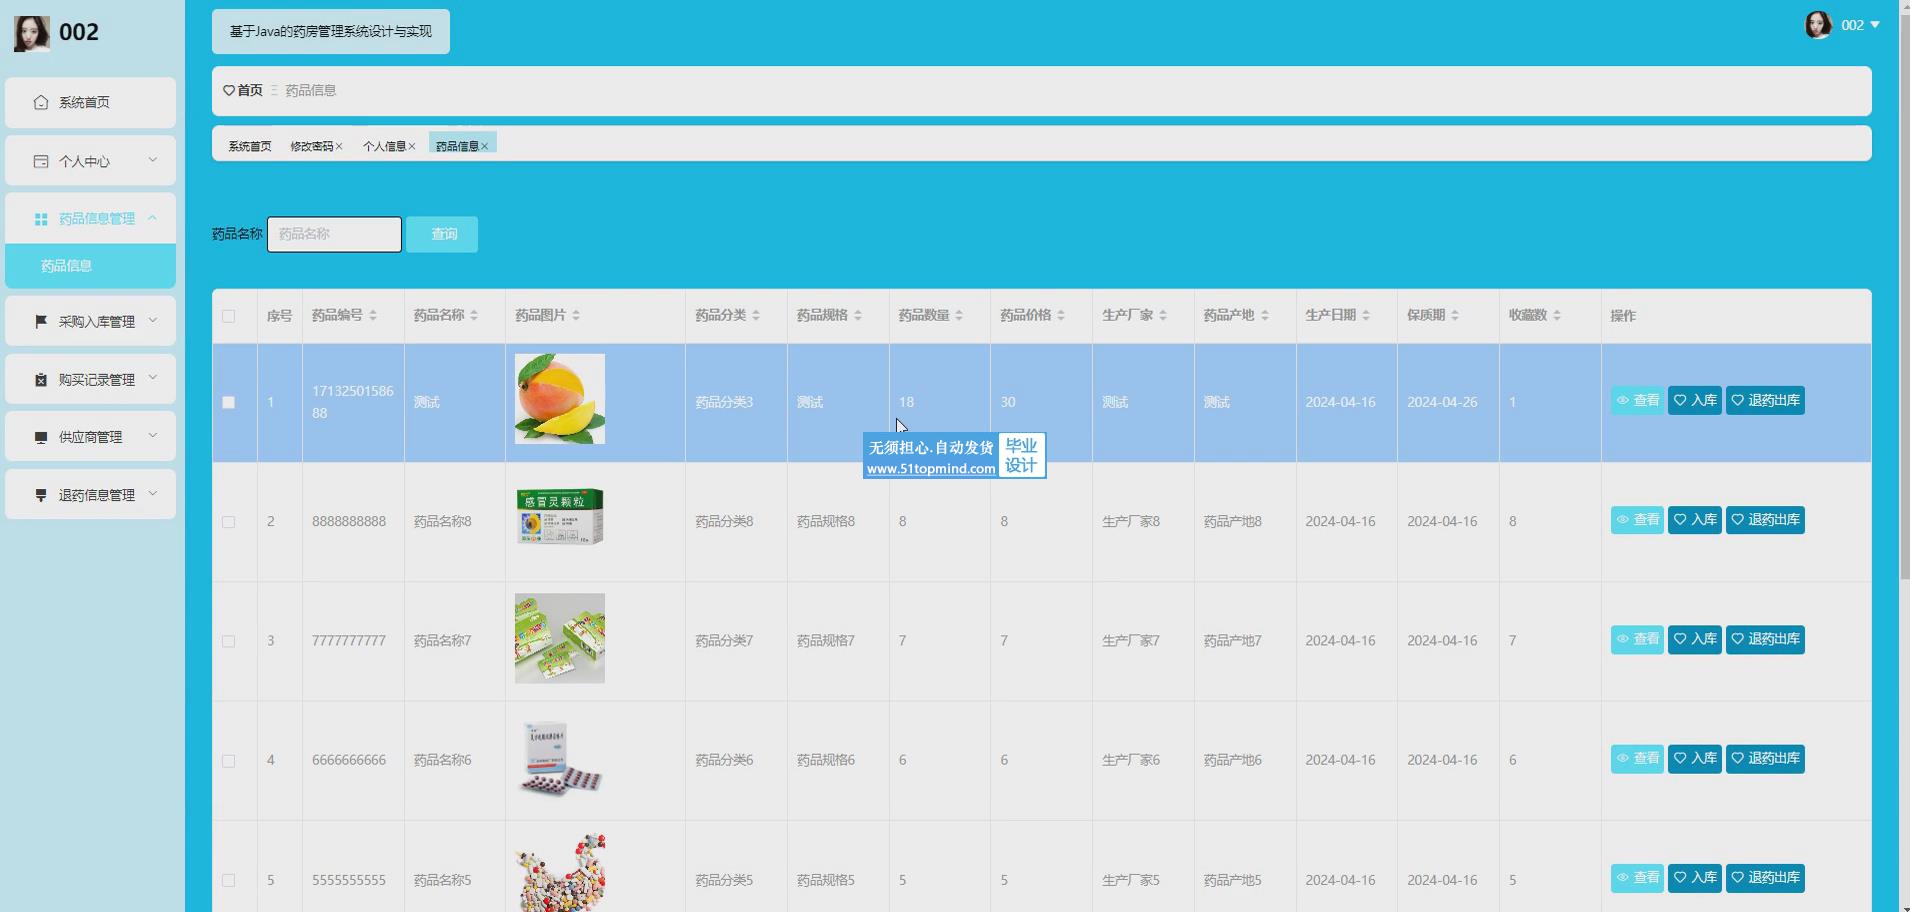The height and width of the screenshot is (912, 1910).
Task: Click 入库 for 药品名称5
Action: (x=1695, y=878)
